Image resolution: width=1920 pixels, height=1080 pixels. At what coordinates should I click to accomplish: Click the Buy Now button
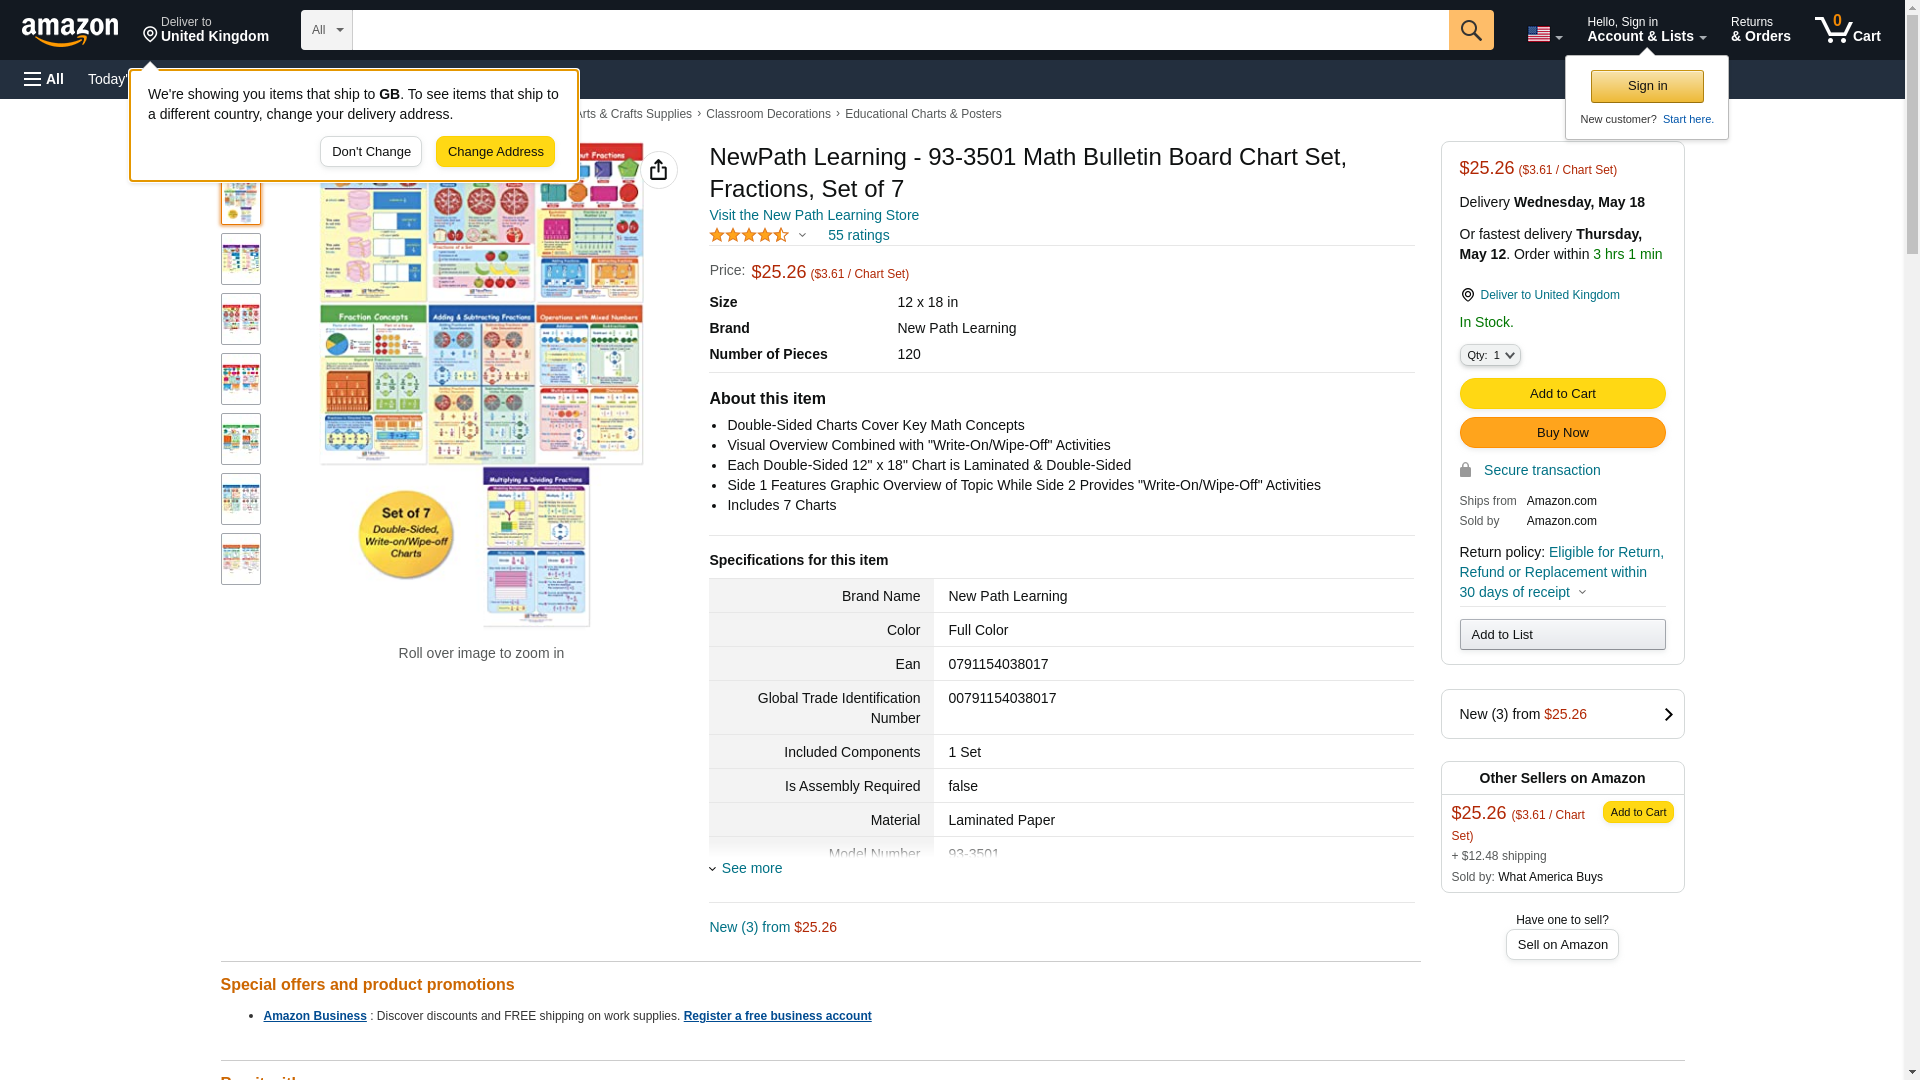click(x=1562, y=433)
